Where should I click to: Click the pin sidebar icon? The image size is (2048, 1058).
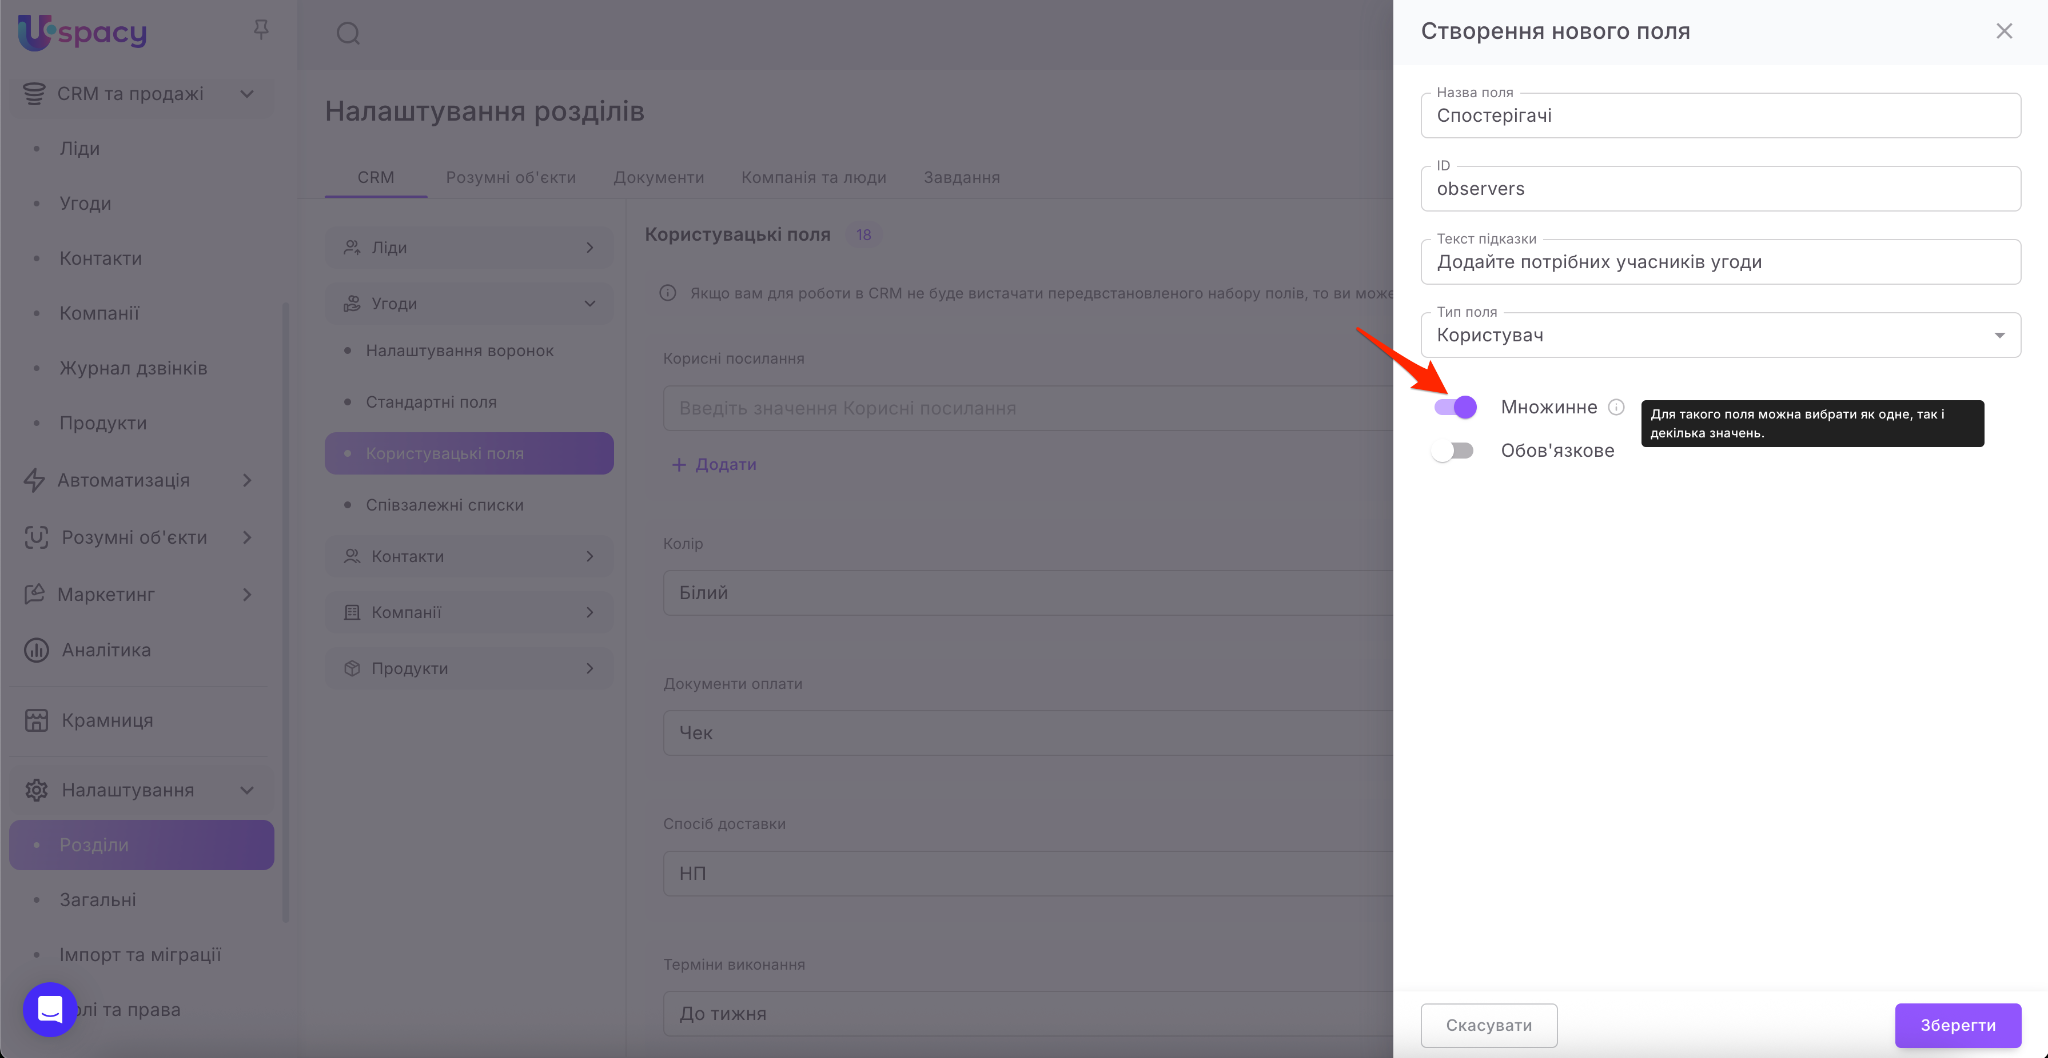[261, 30]
